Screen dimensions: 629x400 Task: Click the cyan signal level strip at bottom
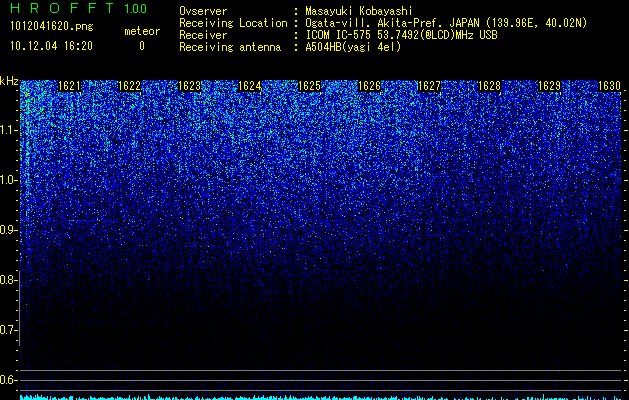click(321, 397)
